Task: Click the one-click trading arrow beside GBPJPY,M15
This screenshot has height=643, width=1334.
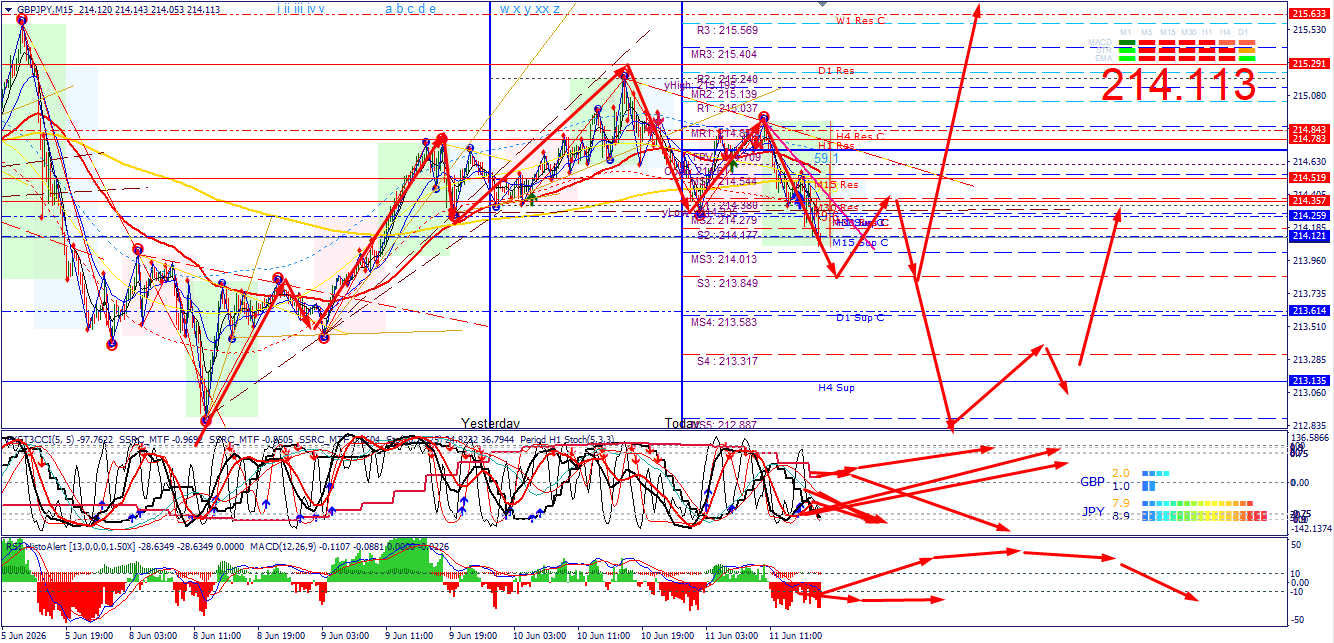Action: [8, 10]
